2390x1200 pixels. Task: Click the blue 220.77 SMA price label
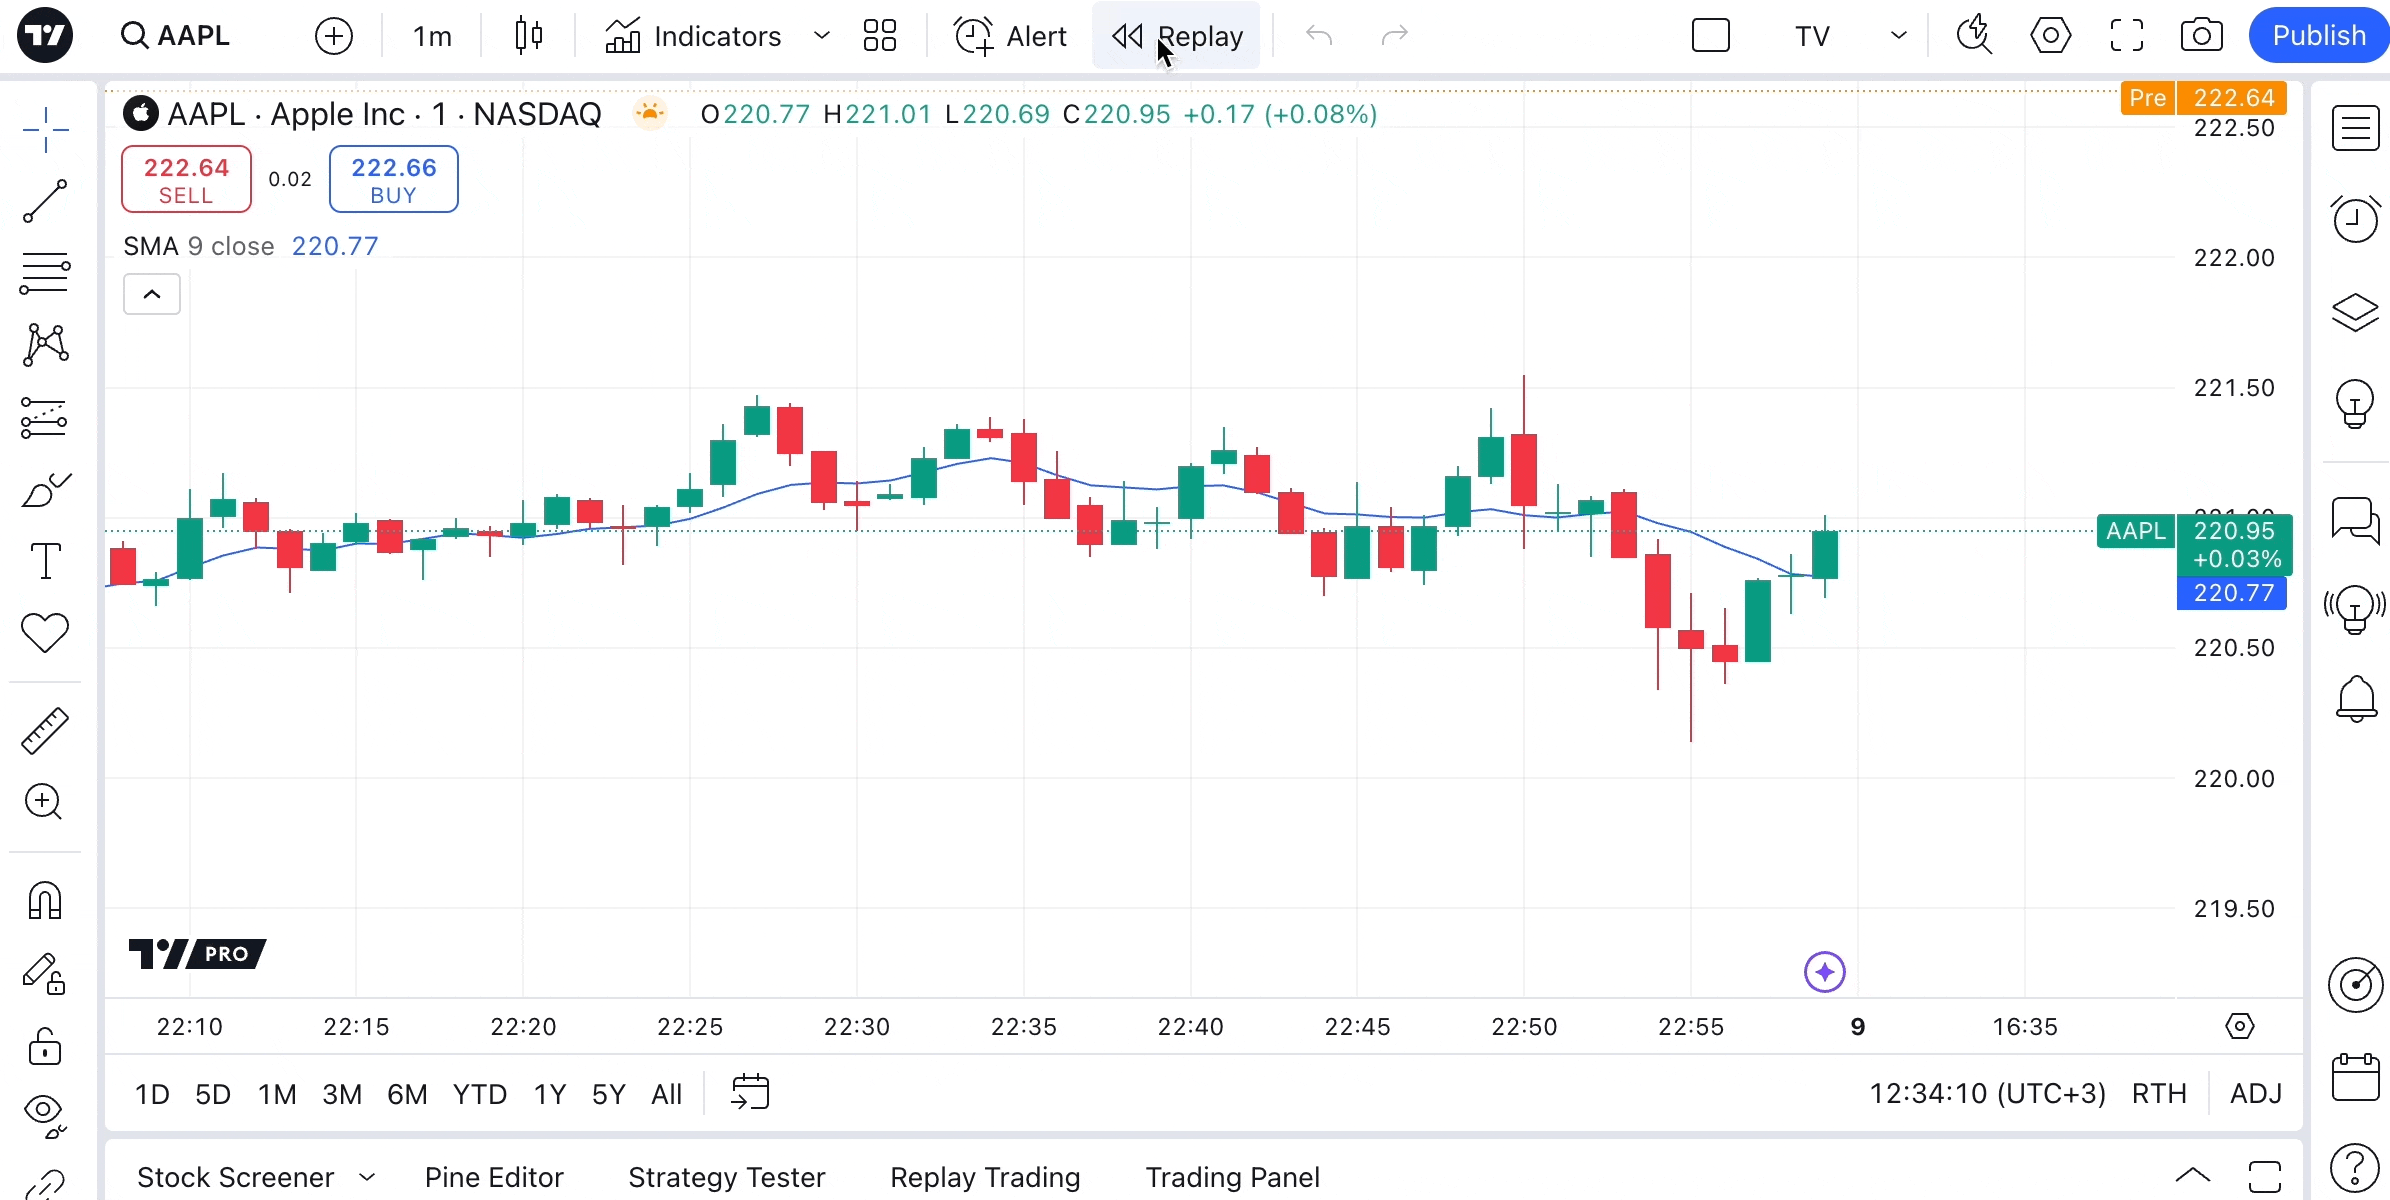tap(2232, 593)
